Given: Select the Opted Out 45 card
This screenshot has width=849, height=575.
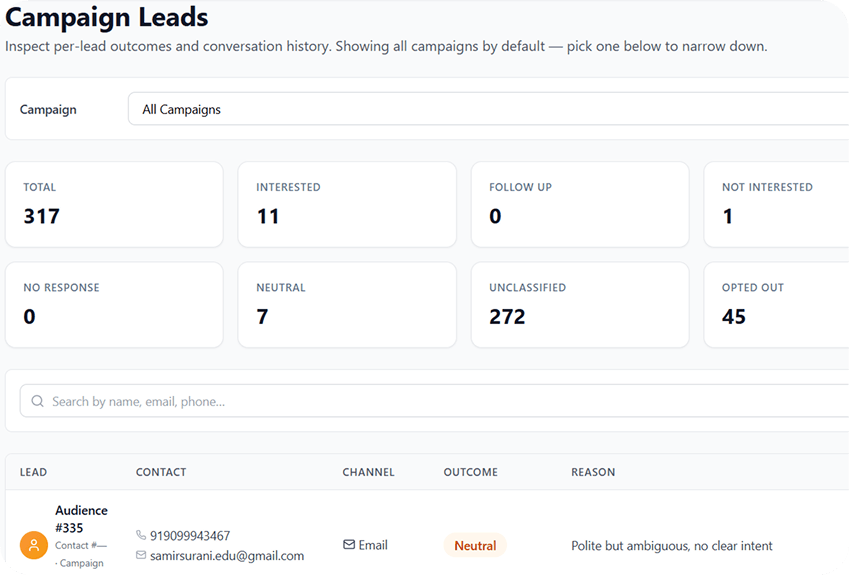Looking at the screenshot, I should [x=776, y=305].
